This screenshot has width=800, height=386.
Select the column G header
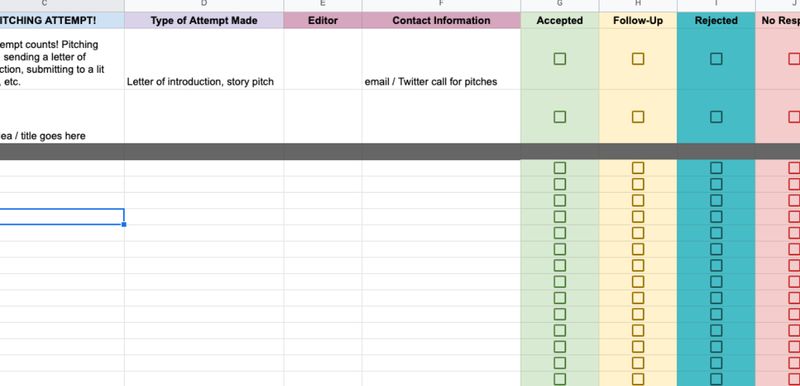[560, 5]
